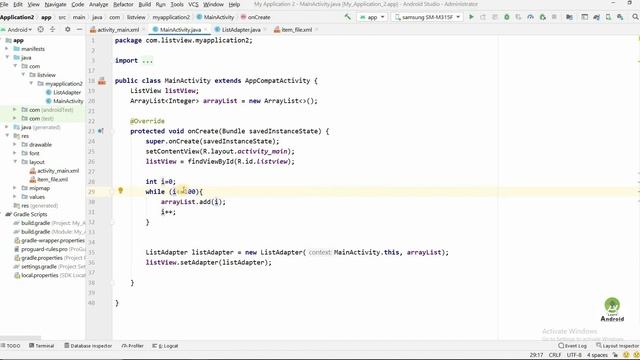Click the green Debug app bug icon
This screenshot has height=360, width=640.
(507, 17)
